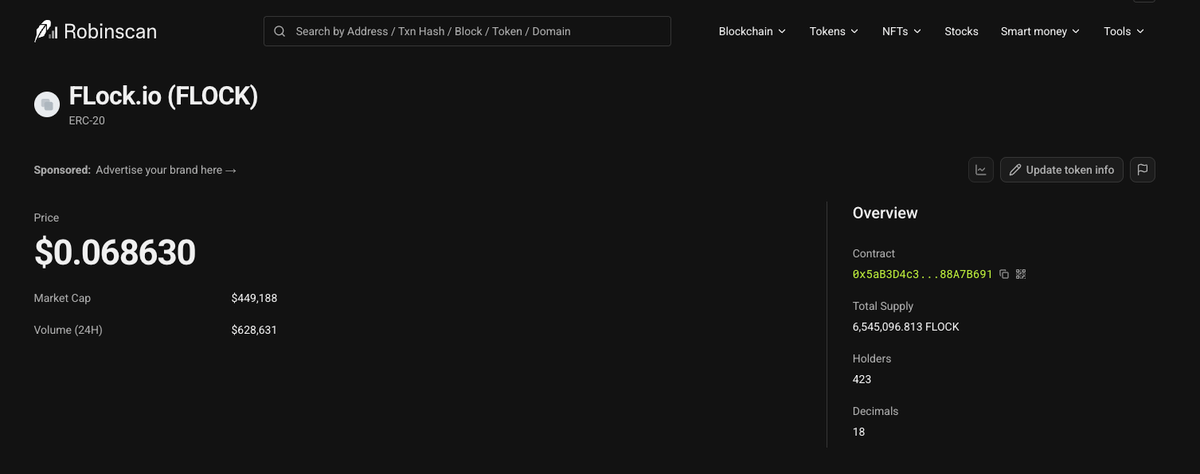Select the $0.068630 price value
This screenshot has height=474, width=1200.
click(115, 253)
